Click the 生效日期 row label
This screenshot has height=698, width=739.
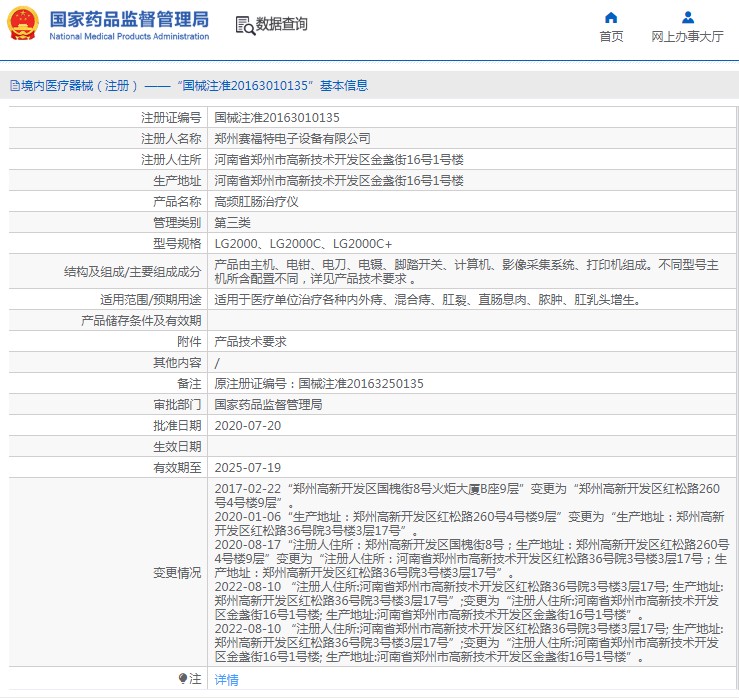point(177,446)
